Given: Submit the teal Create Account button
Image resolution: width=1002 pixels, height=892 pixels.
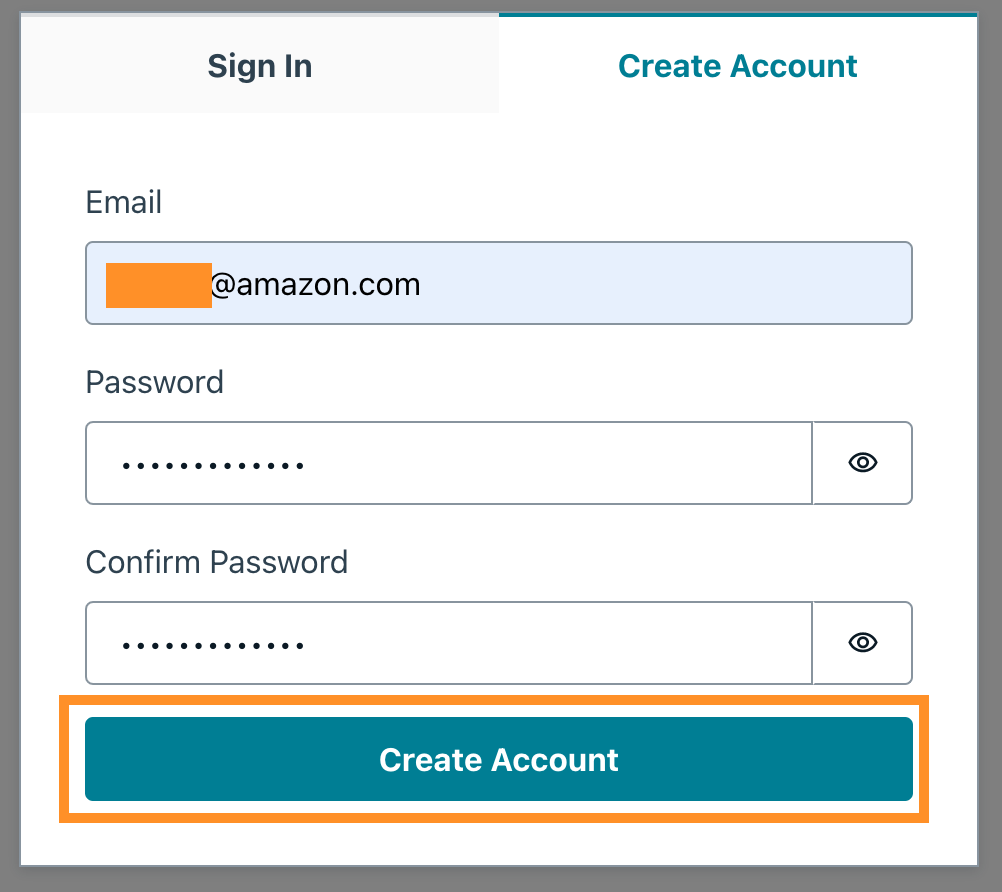Looking at the screenshot, I should click(x=498, y=758).
